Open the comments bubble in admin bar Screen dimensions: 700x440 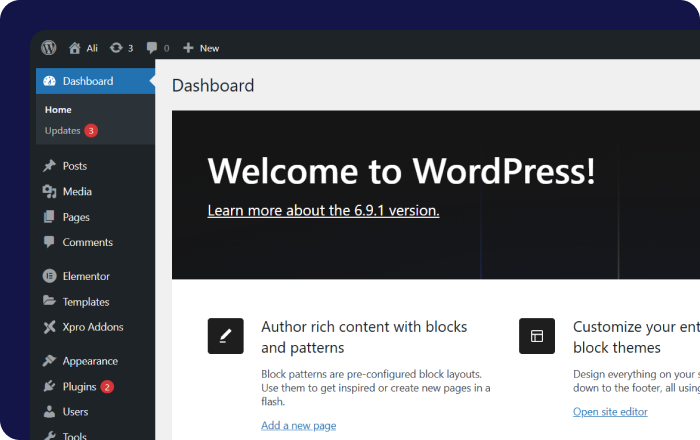pos(152,47)
